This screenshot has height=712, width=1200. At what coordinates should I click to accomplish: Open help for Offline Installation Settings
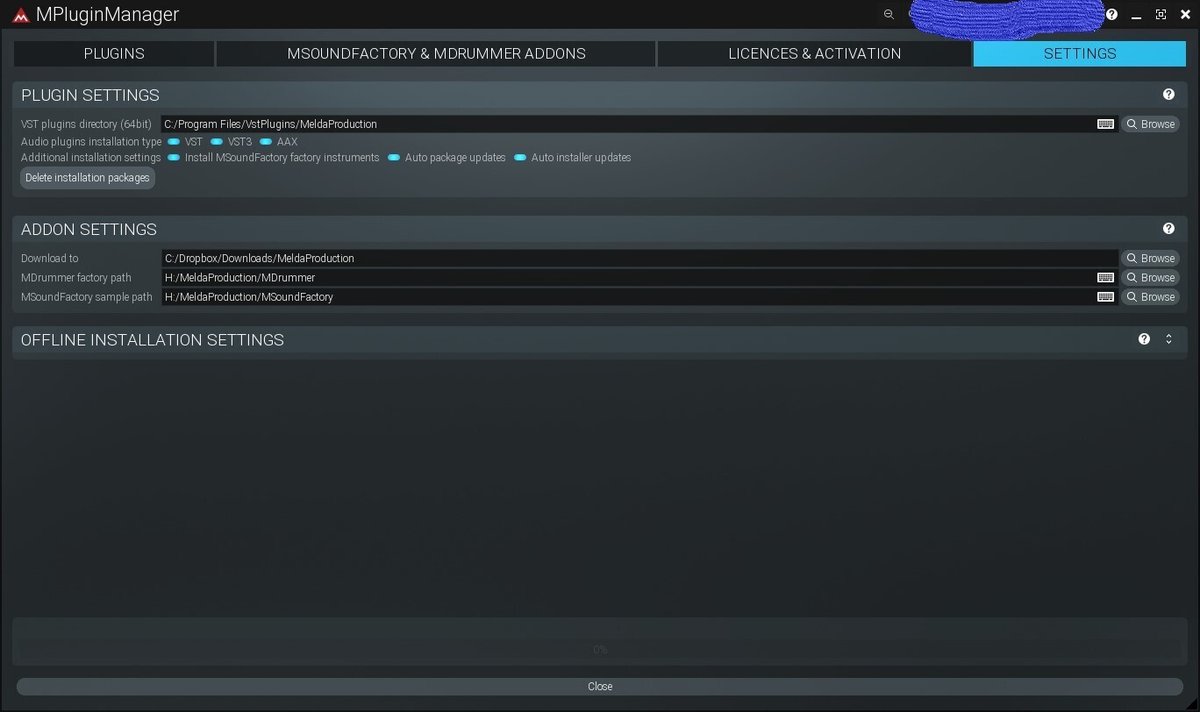click(x=1144, y=339)
